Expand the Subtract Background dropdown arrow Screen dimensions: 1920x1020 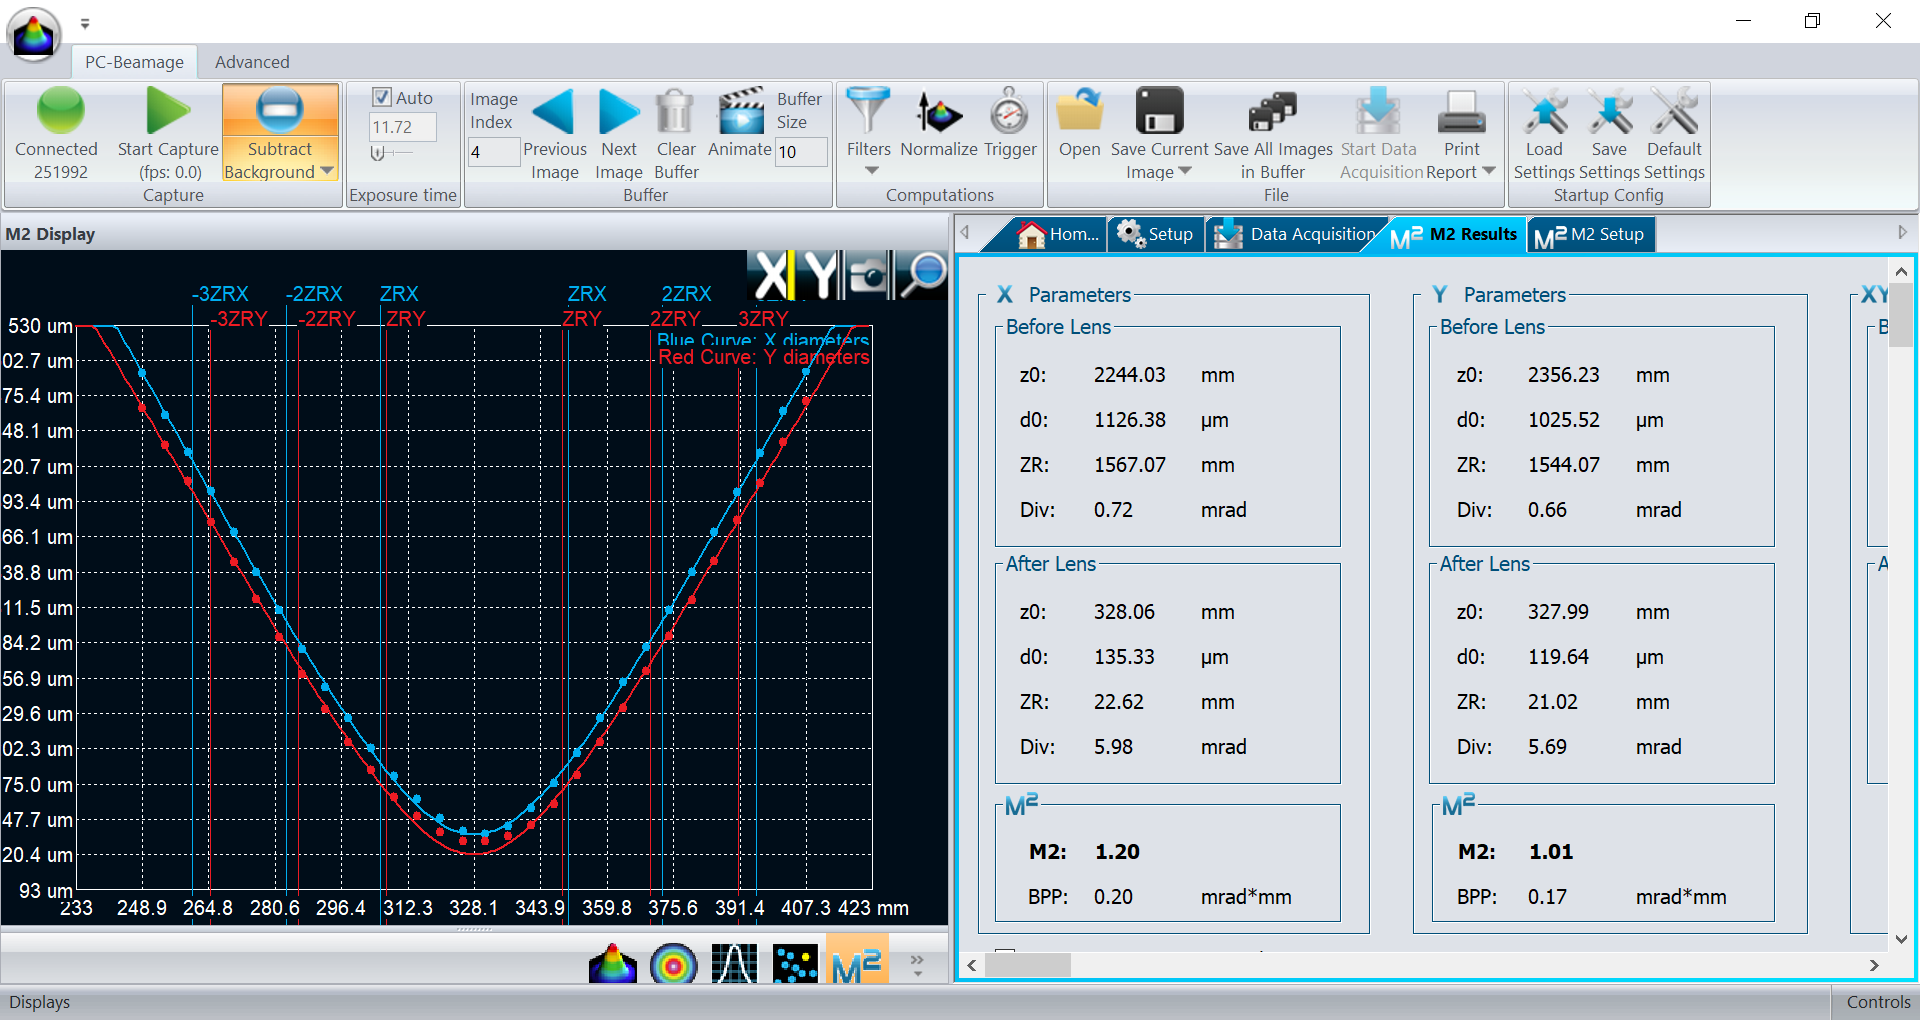click(326, 172)
